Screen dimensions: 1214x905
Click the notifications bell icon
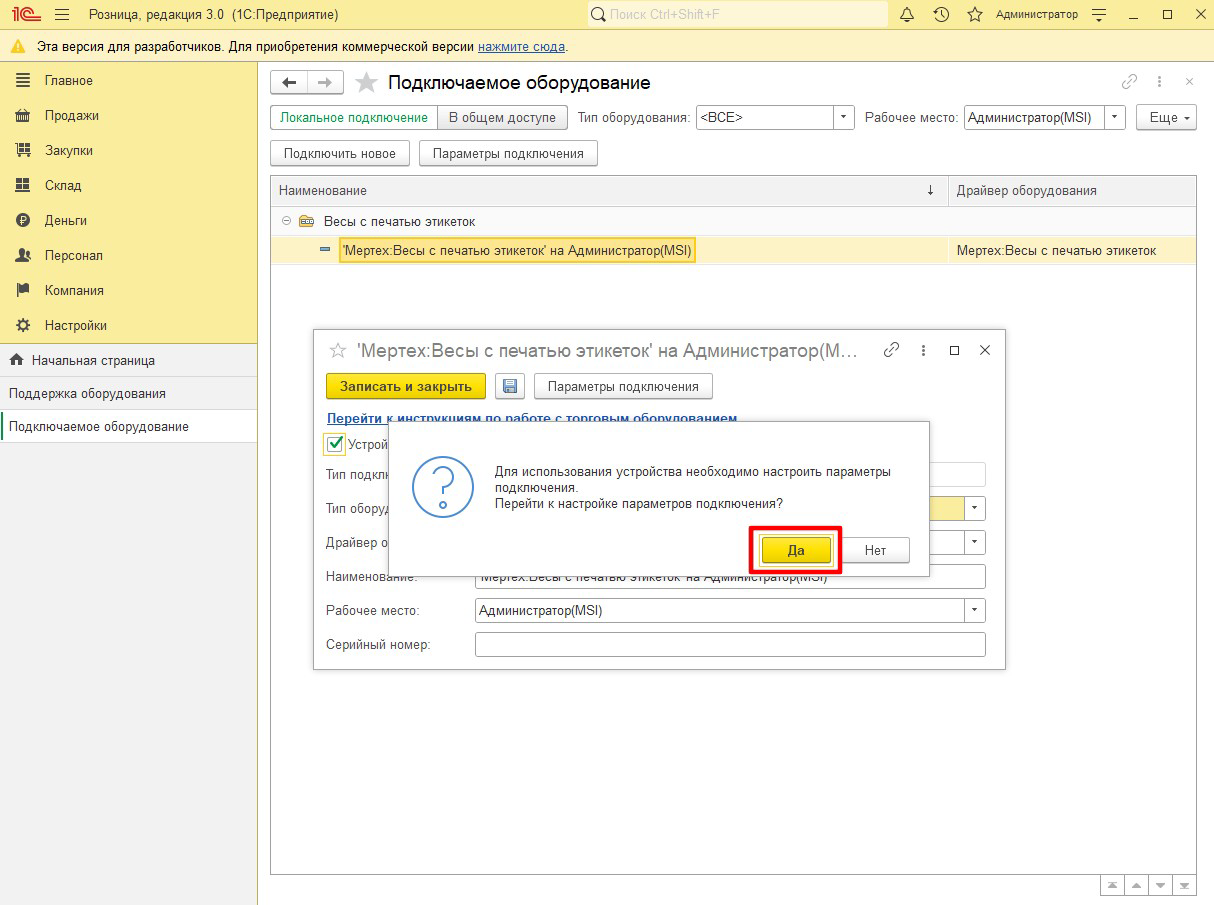coord(907,15)
